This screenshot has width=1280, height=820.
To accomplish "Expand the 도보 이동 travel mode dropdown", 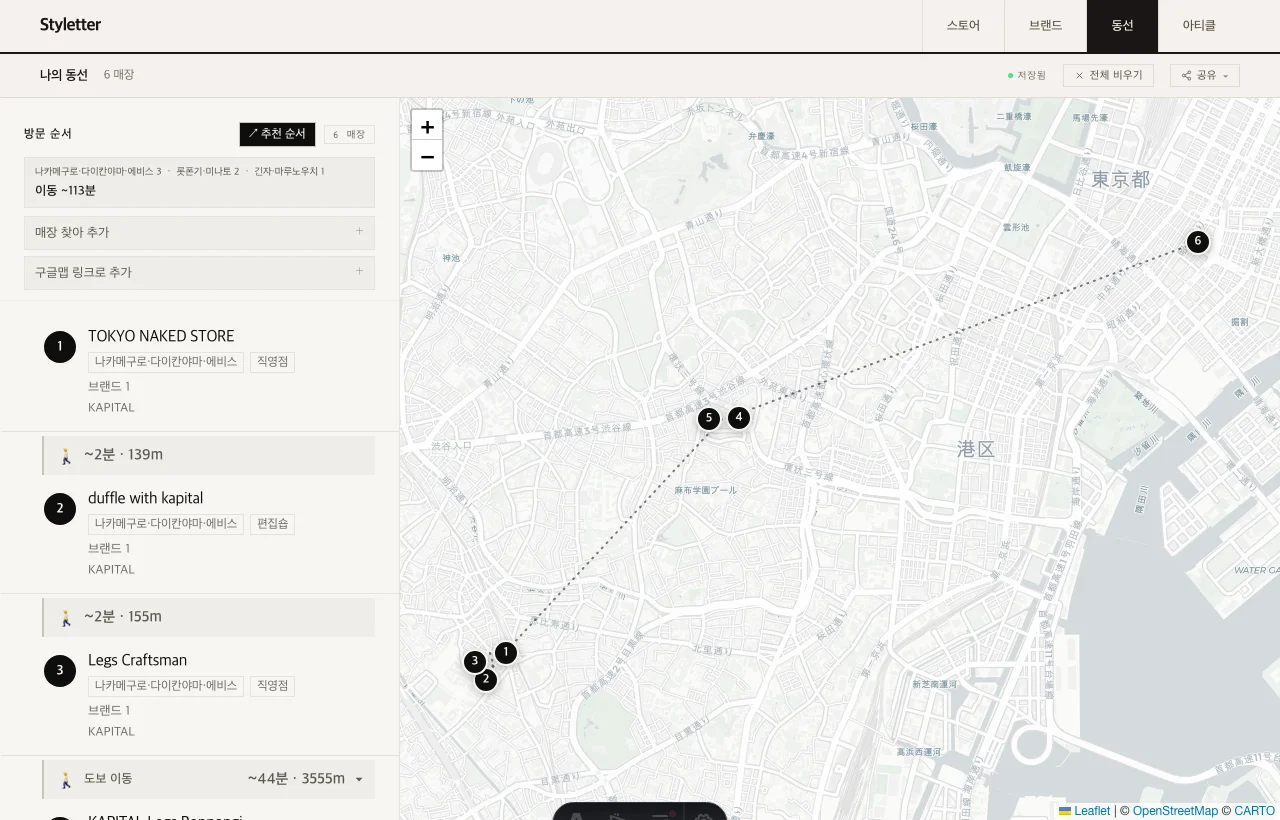I will pos(359,779).
